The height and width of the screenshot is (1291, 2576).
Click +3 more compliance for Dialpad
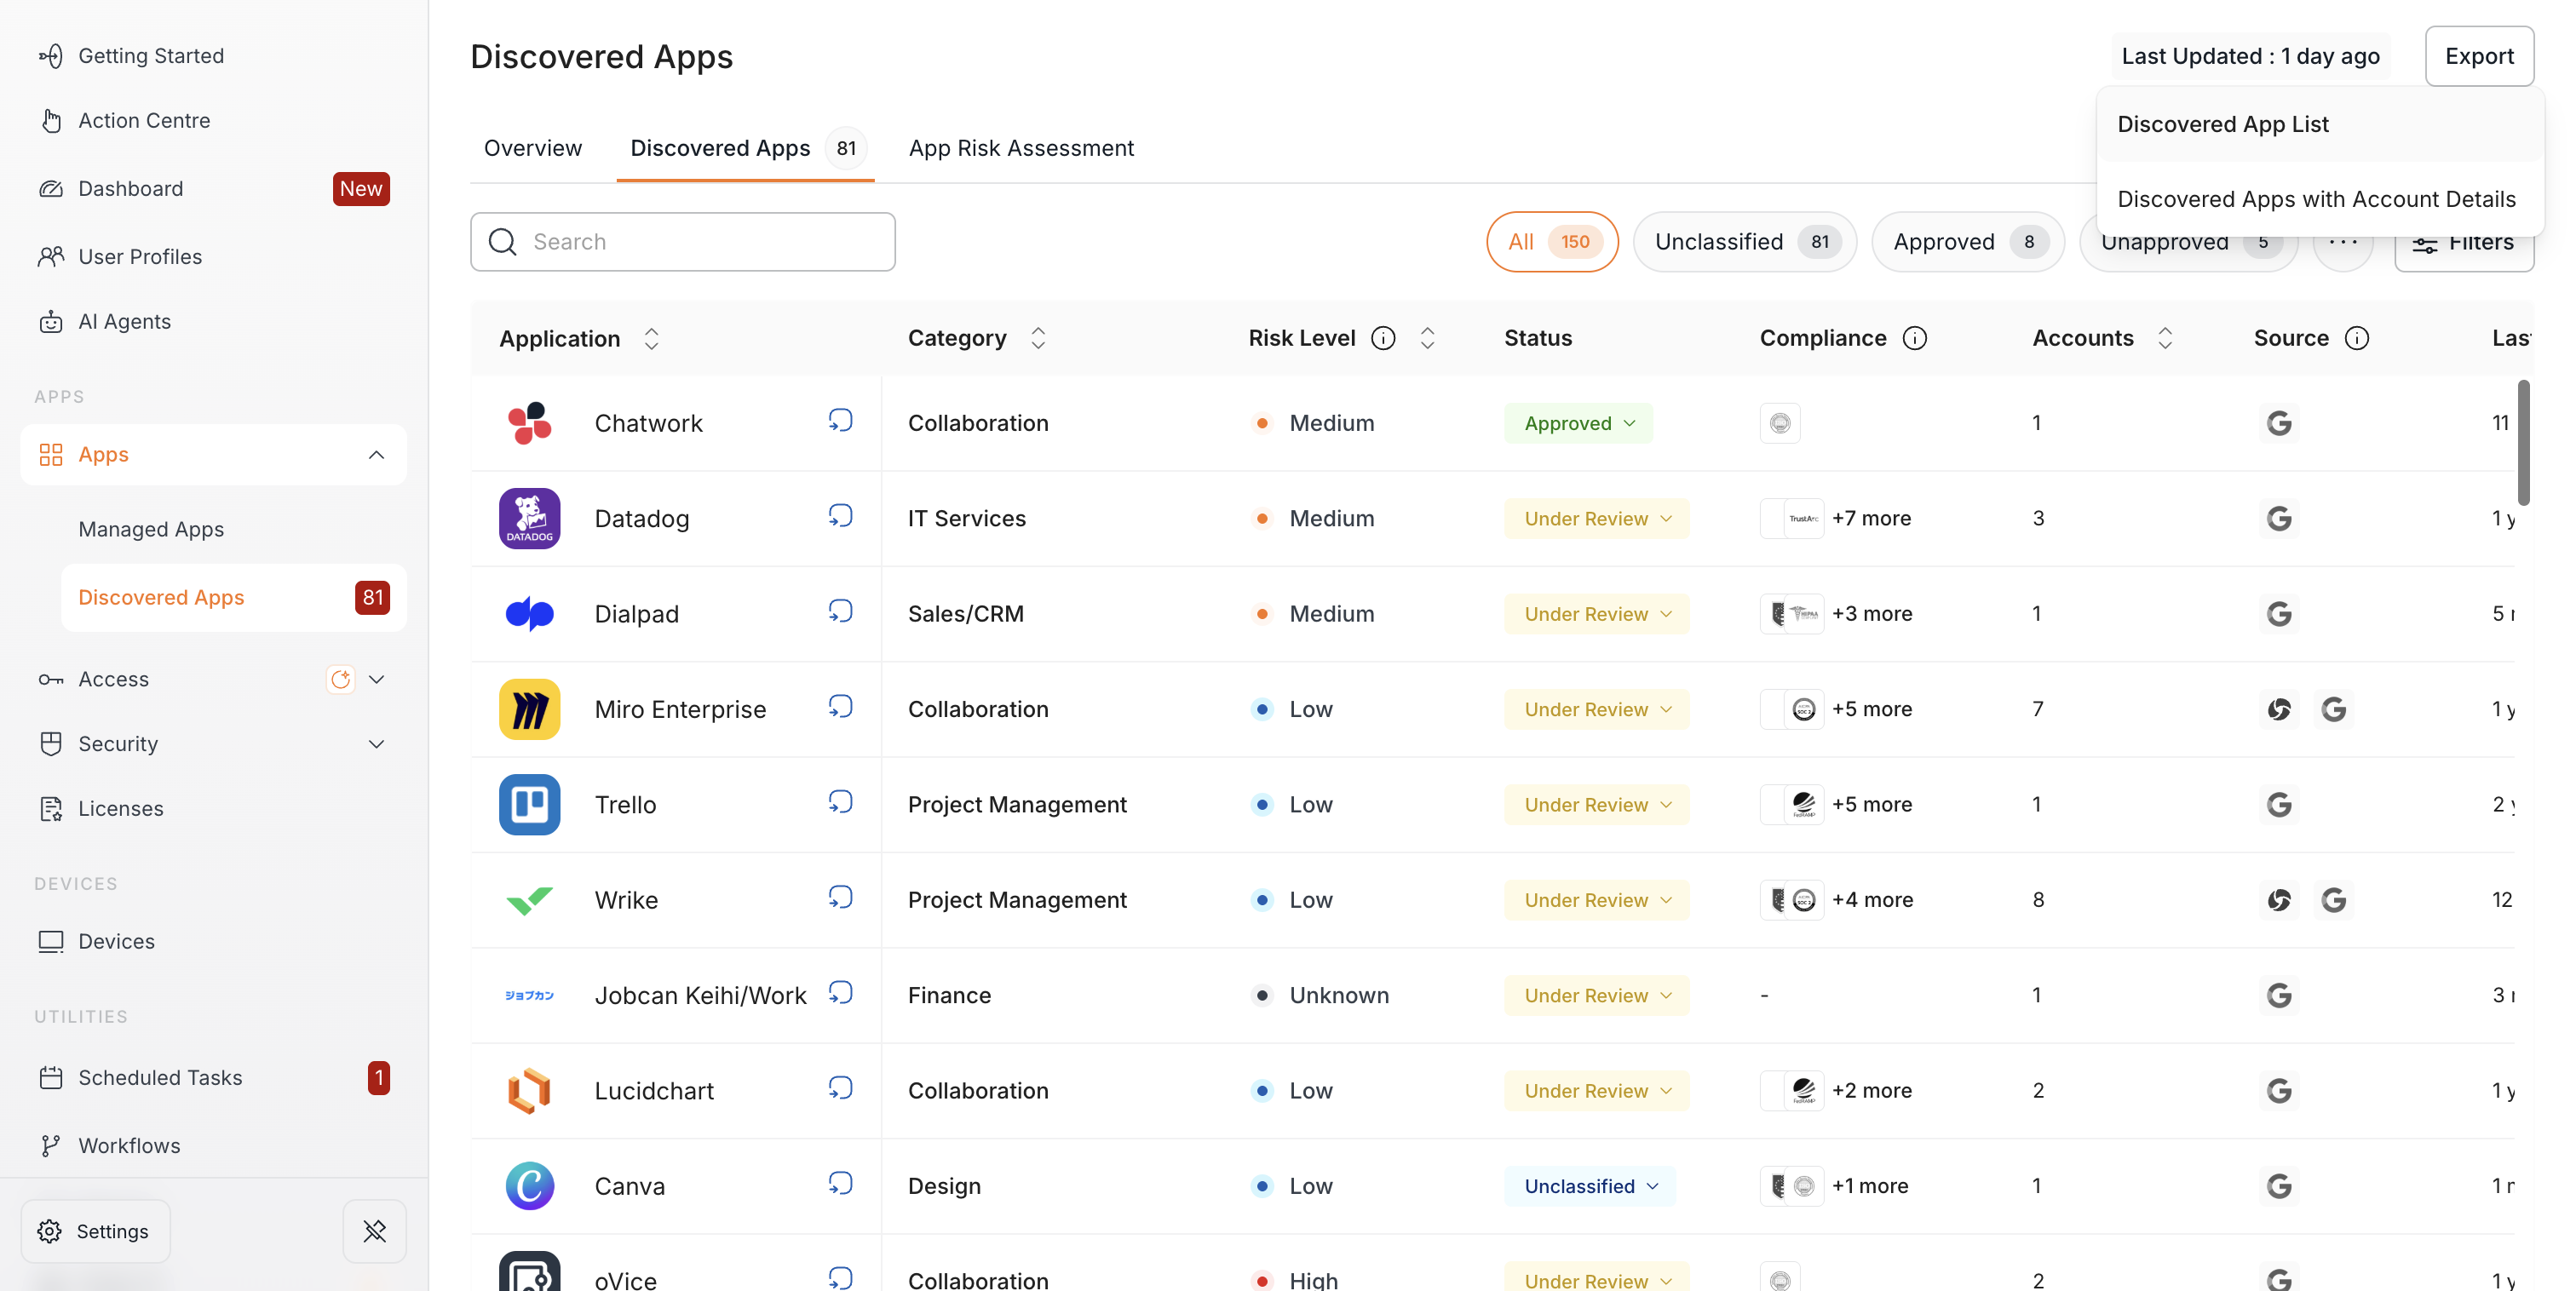[1872, 613]
